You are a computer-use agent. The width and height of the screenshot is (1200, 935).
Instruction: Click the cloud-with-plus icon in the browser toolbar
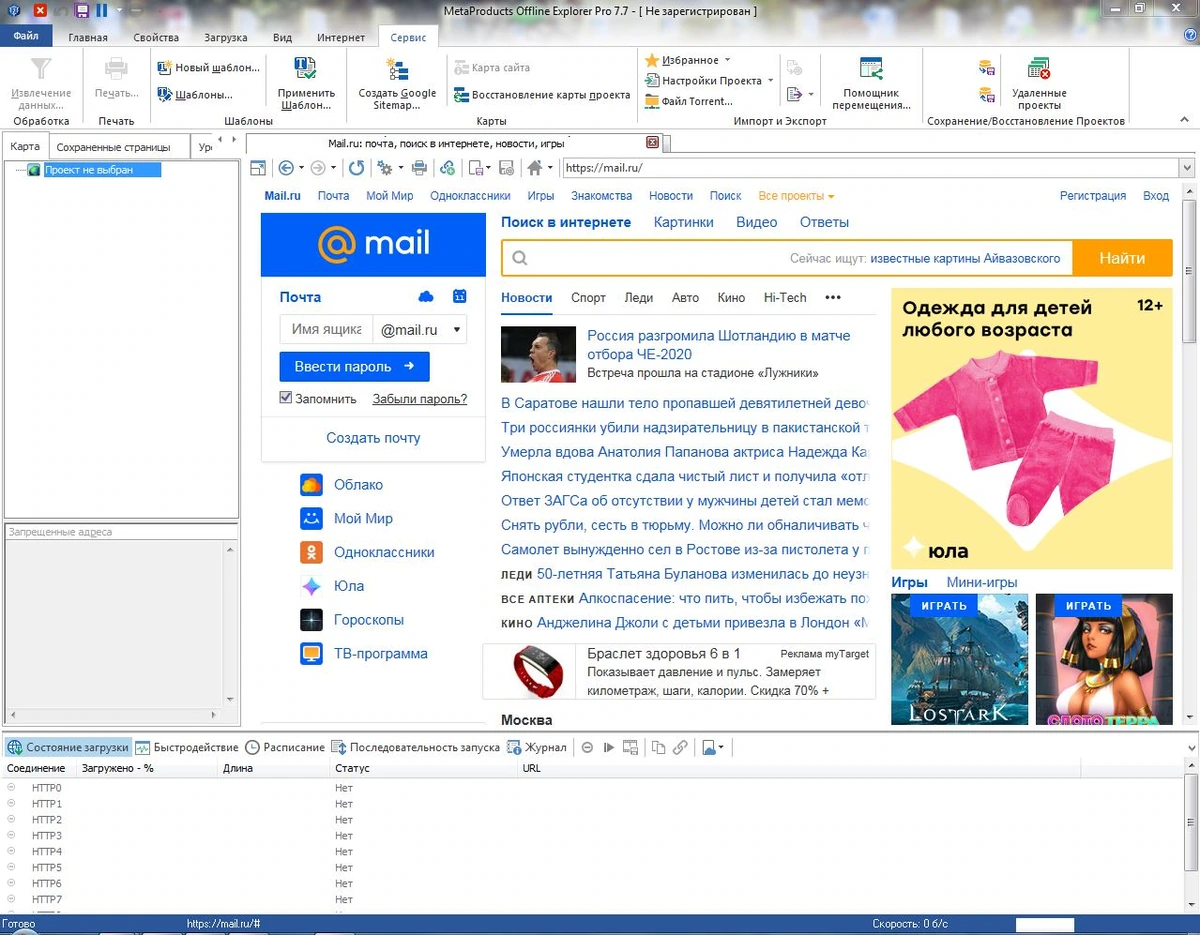tap(448, 168)
